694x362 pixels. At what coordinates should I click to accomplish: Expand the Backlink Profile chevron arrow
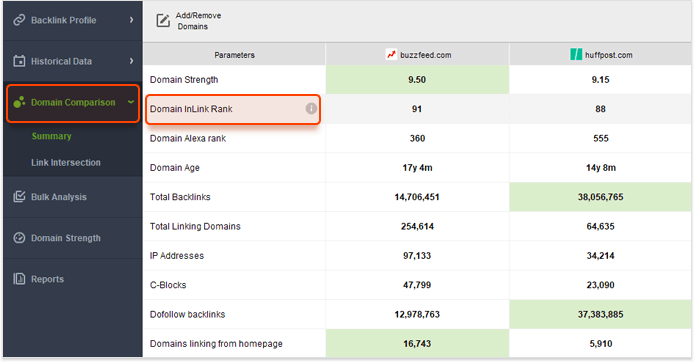[x=131, y=20]
